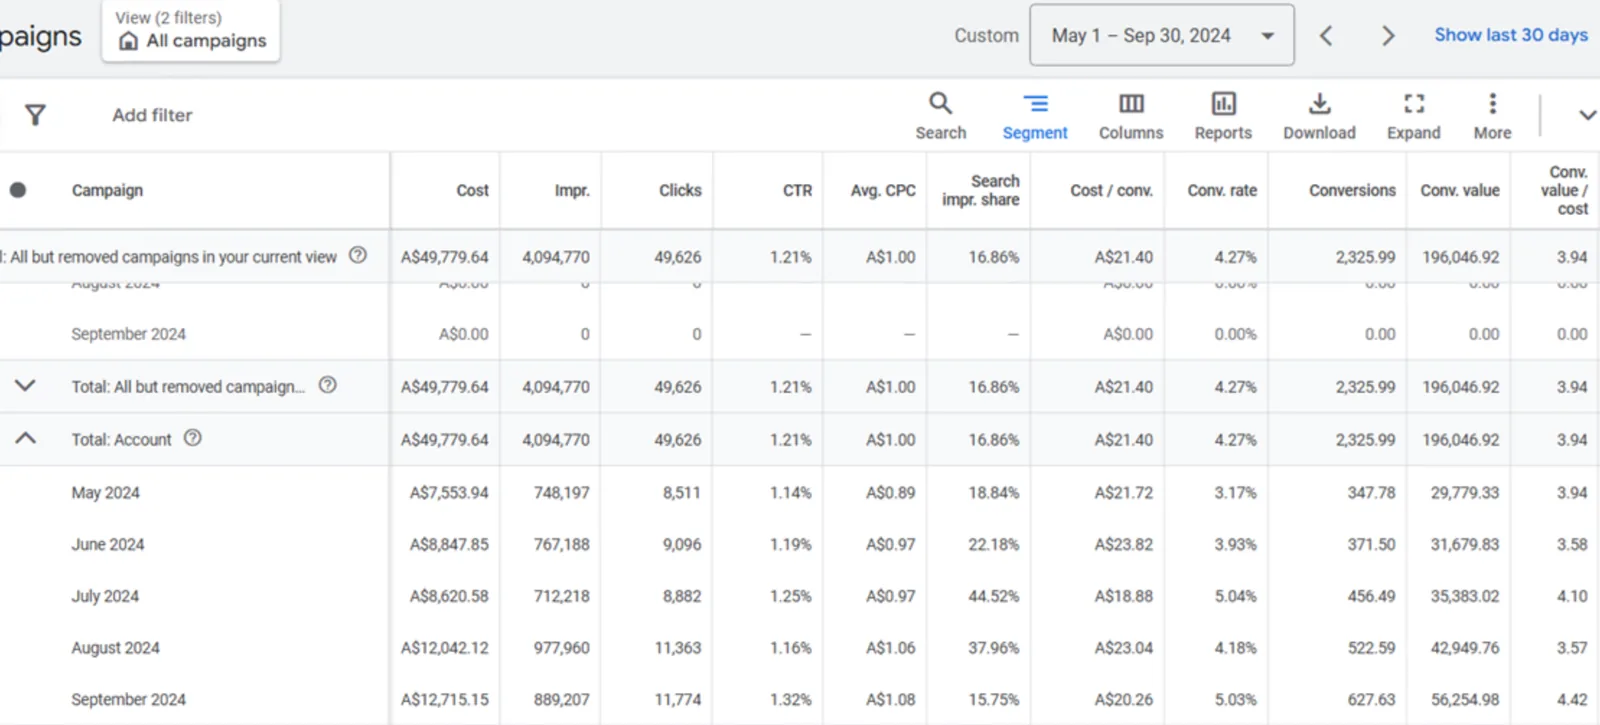1600x725 pixels.
Task: Sort by Search impr. share column header
Action: tap(981, 190)
